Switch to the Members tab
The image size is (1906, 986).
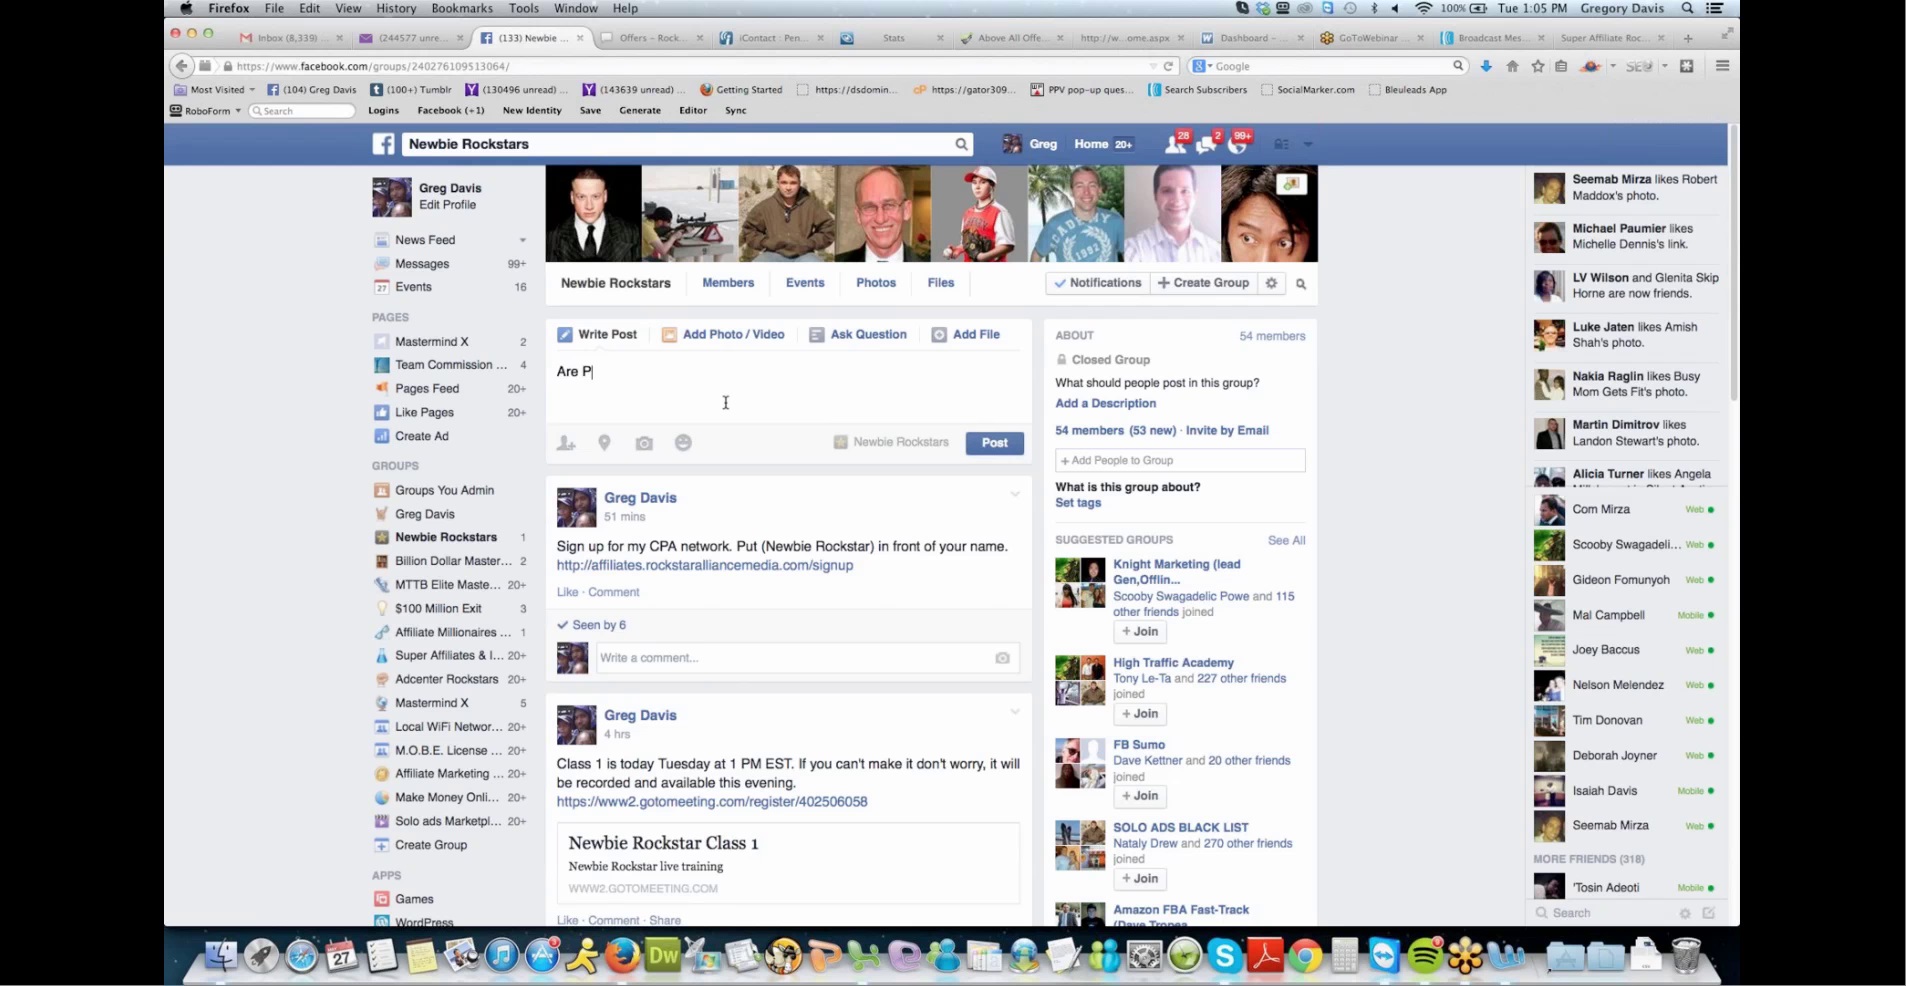(x=727, y=283)
